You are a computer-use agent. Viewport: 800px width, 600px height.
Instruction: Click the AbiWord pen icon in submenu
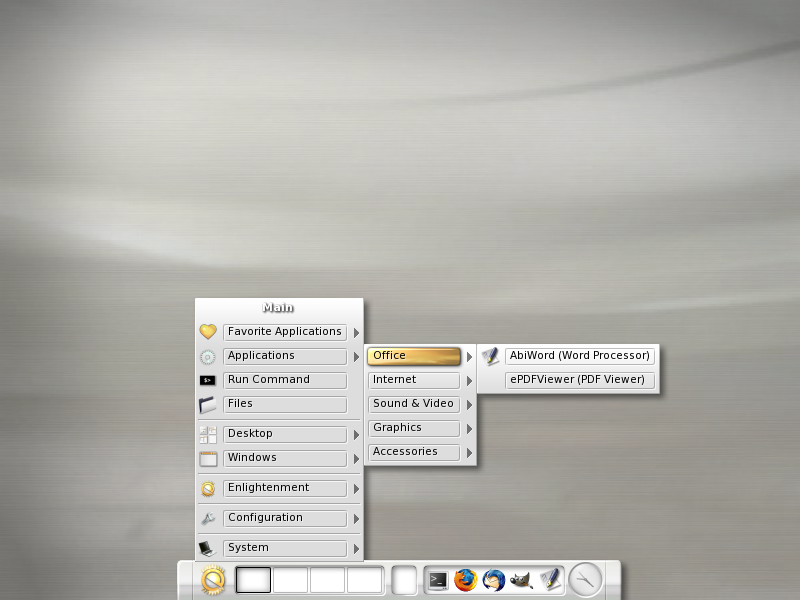tap(490, 356)
